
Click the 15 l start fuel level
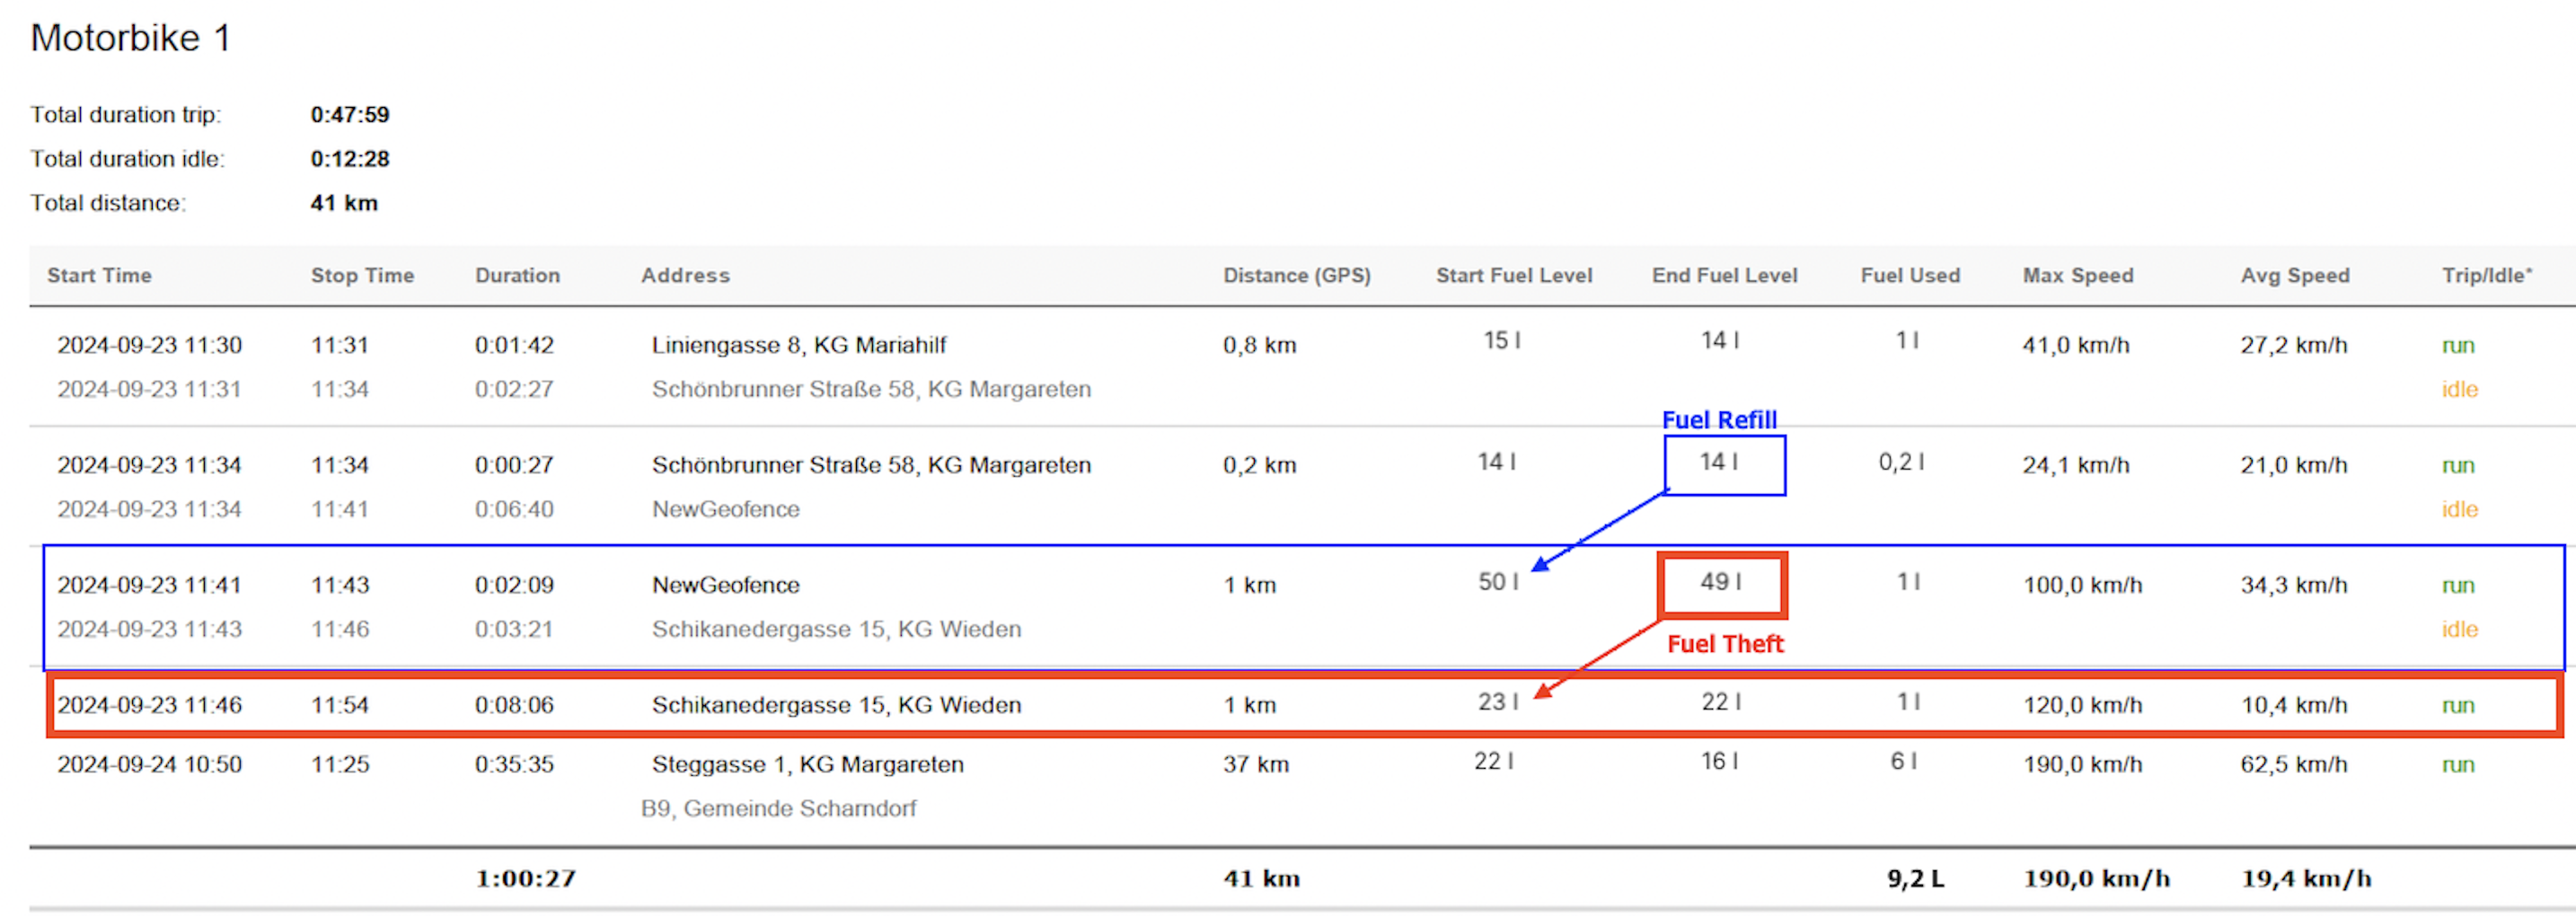tap(1501, 341)
